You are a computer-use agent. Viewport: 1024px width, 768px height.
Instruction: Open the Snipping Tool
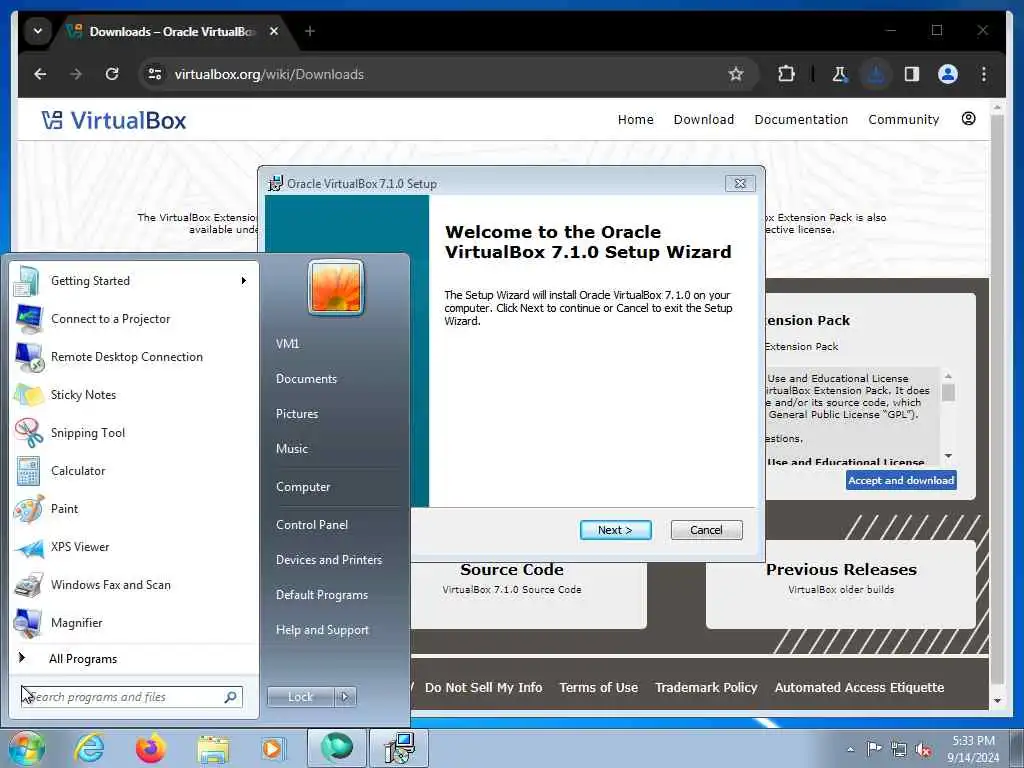coord(134,432)
